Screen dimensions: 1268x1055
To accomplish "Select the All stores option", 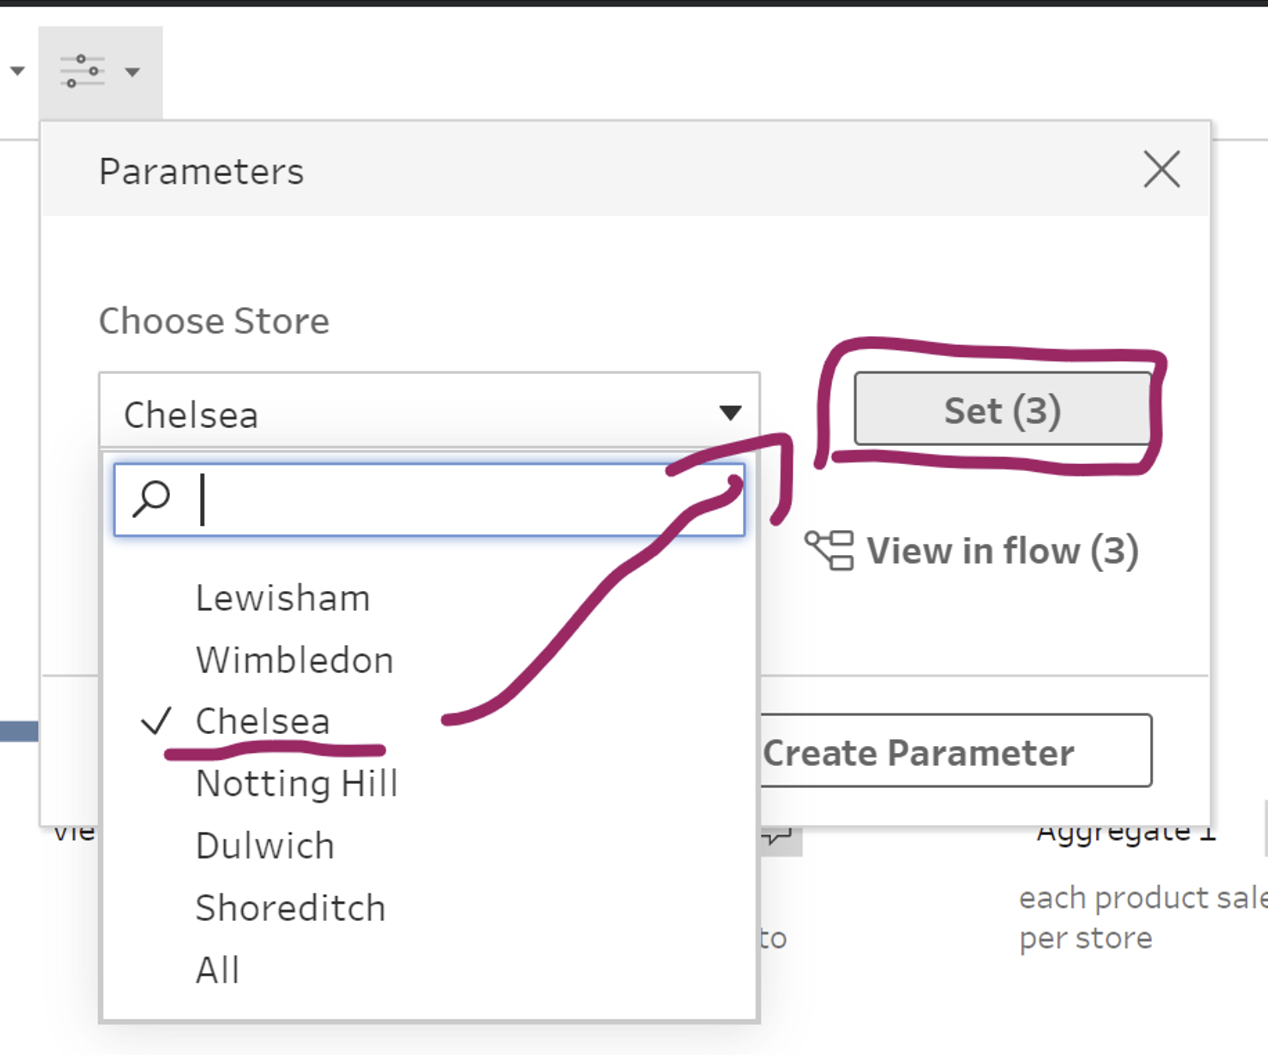I will (217, 970).
